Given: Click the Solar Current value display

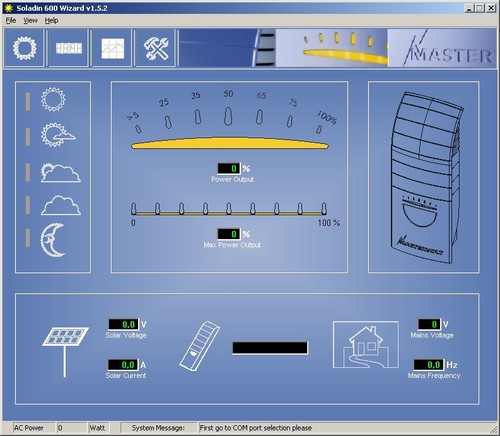Looking at the screenshot, I should (x=123, y=365).
